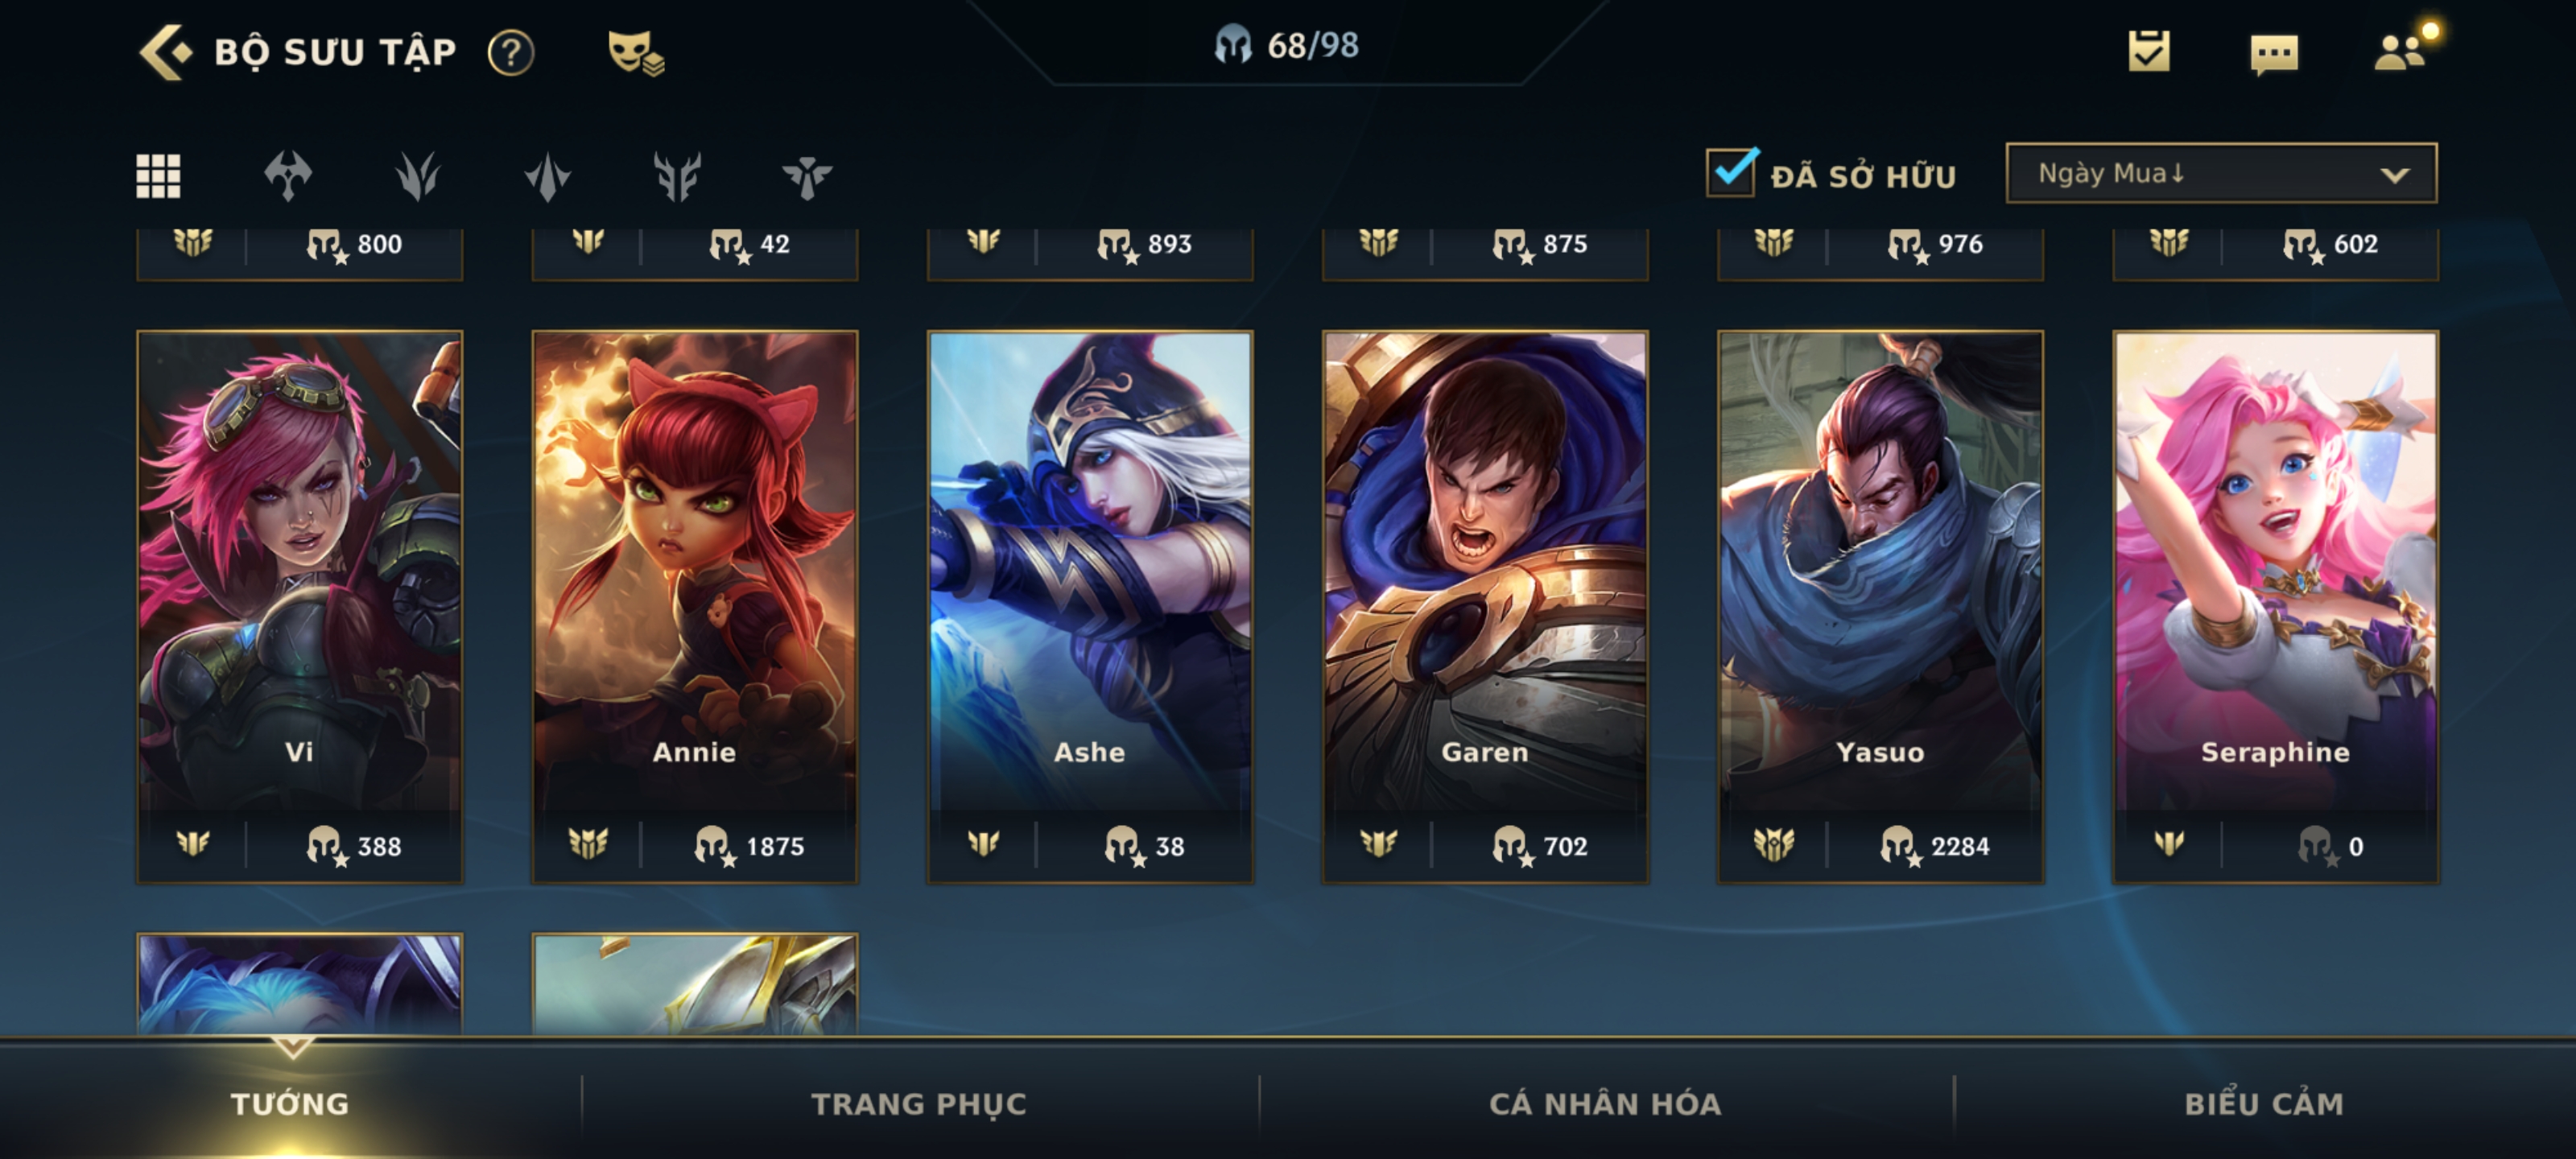Open the help question mark icon

coord(511,52)
